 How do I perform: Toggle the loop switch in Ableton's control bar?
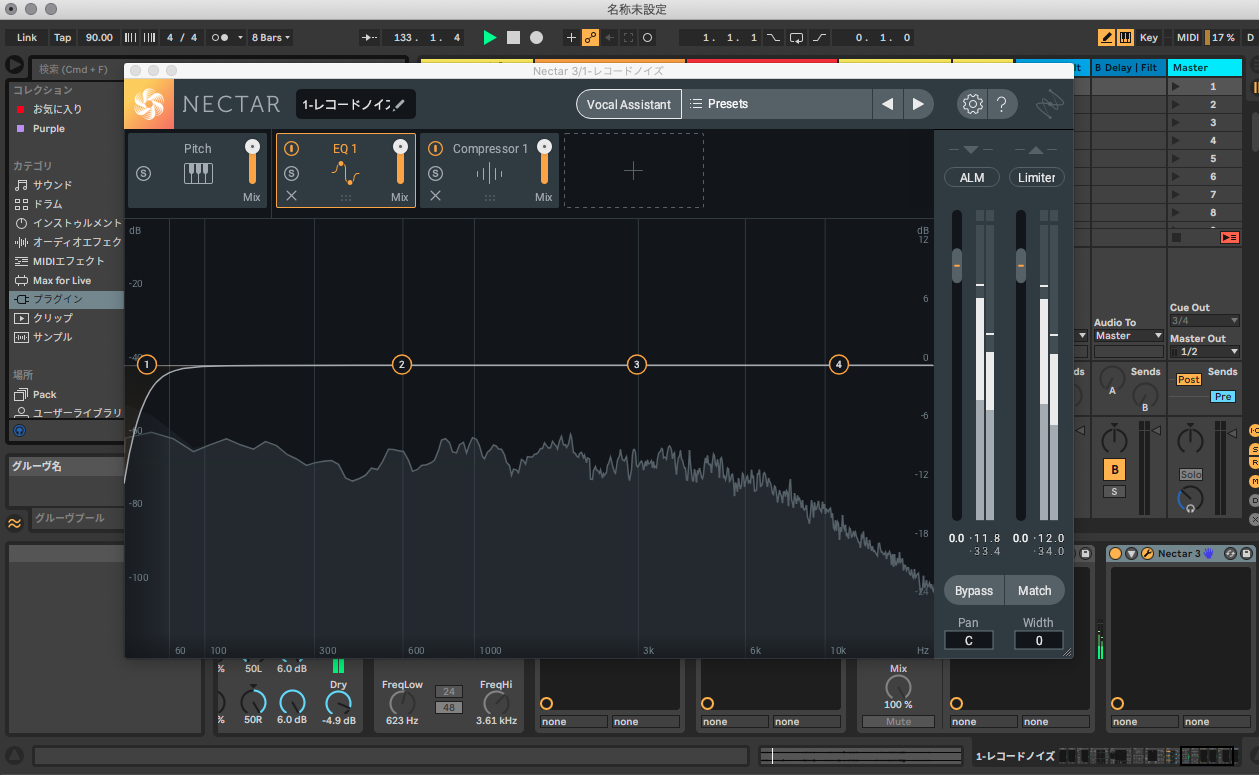tap(796, 37)
